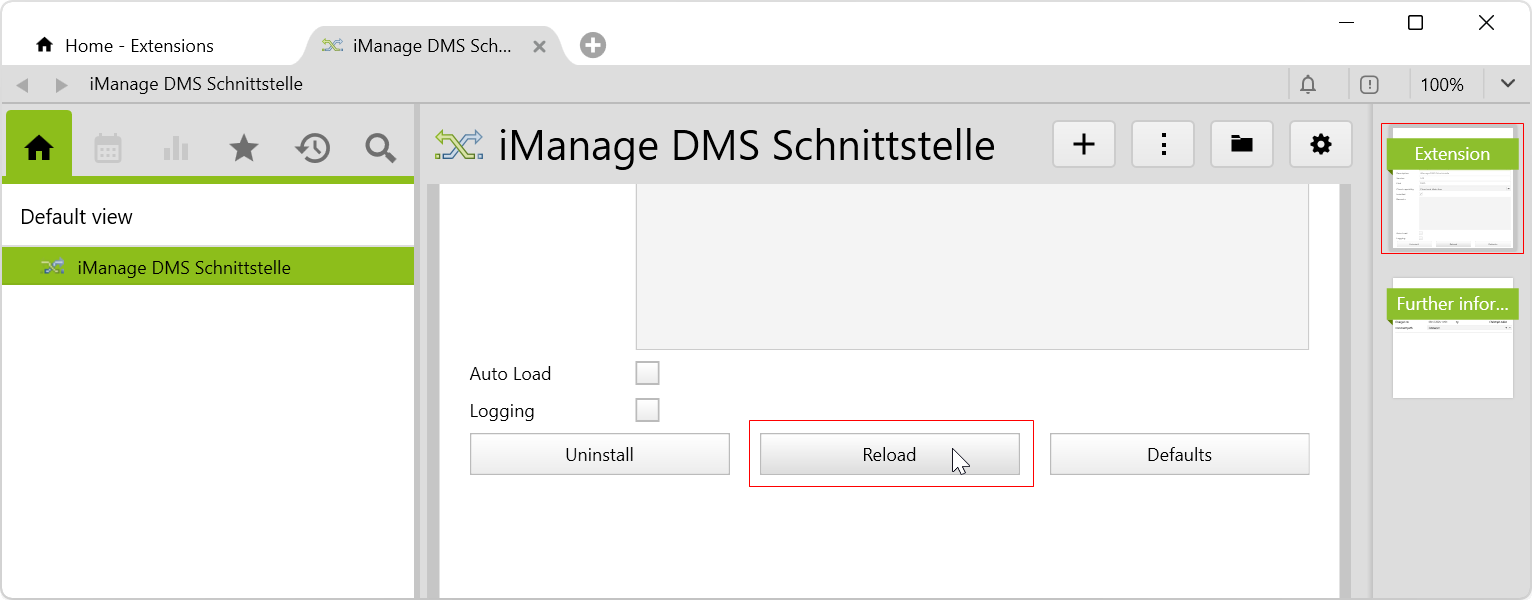Click the plus button in the header
The width and height of the screenshot is (1532, 600).
coord(1084,145)
